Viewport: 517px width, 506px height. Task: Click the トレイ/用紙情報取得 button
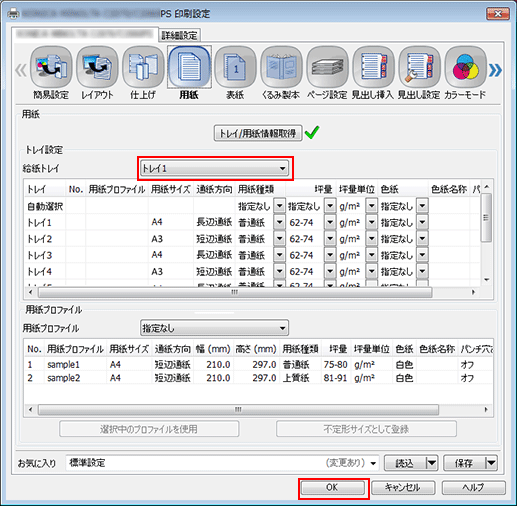(x=258, y=133)
